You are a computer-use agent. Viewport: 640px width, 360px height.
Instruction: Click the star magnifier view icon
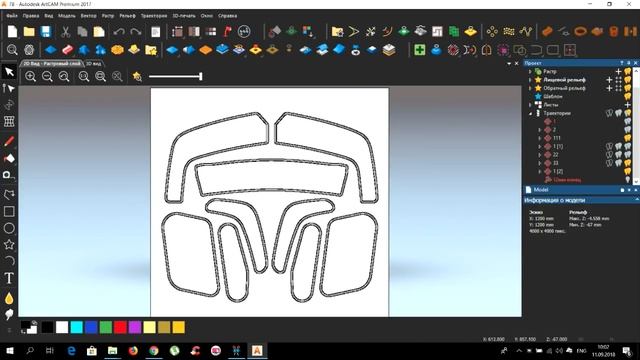point(137,76)
